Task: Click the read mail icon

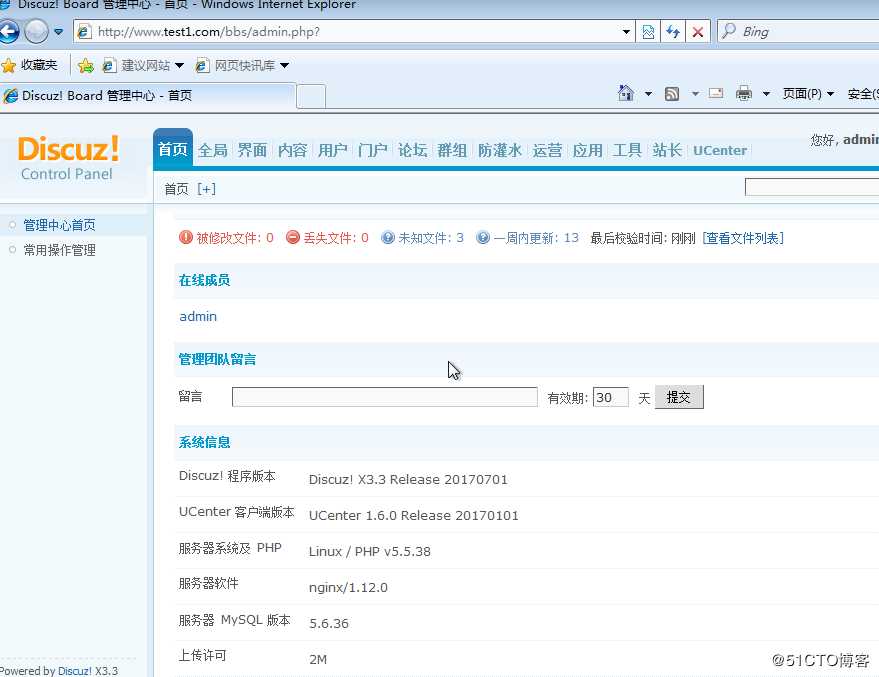Action: [x=716, y=94]
